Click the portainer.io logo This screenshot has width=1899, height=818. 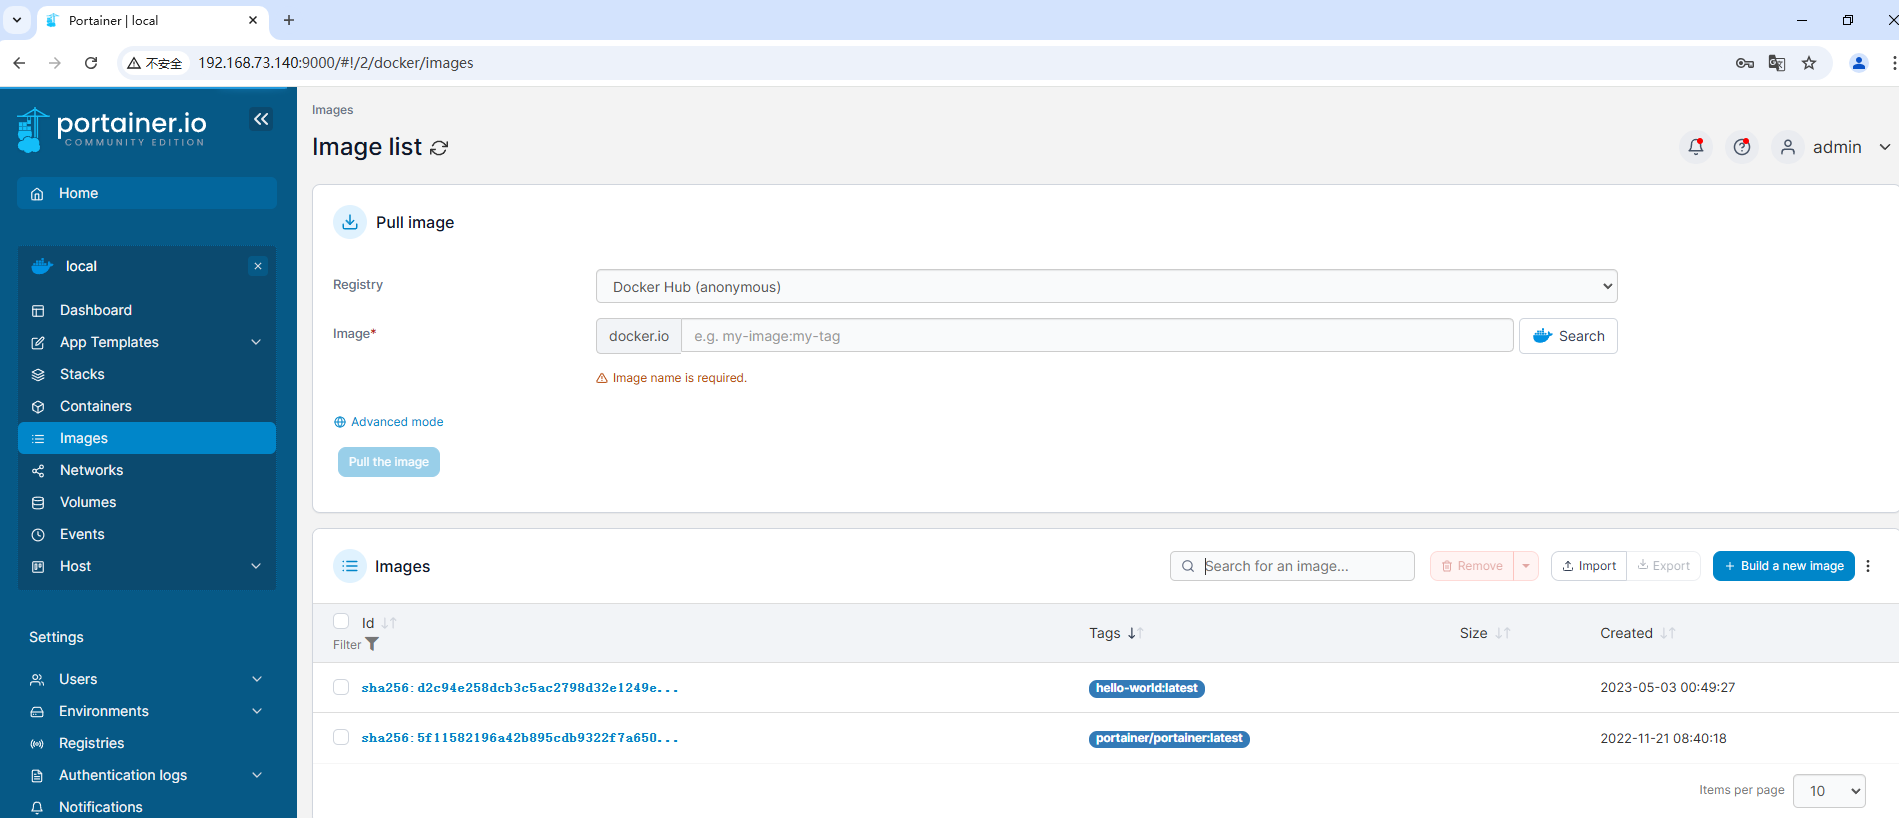[112, 130]
